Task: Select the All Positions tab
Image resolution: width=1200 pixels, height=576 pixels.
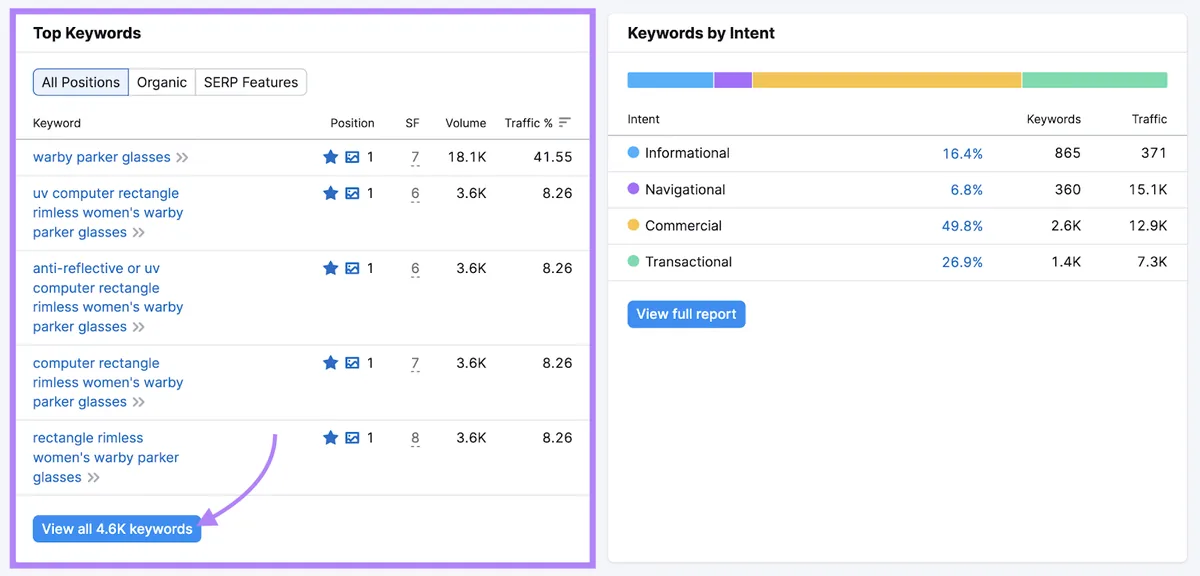Action: point(81,82)
